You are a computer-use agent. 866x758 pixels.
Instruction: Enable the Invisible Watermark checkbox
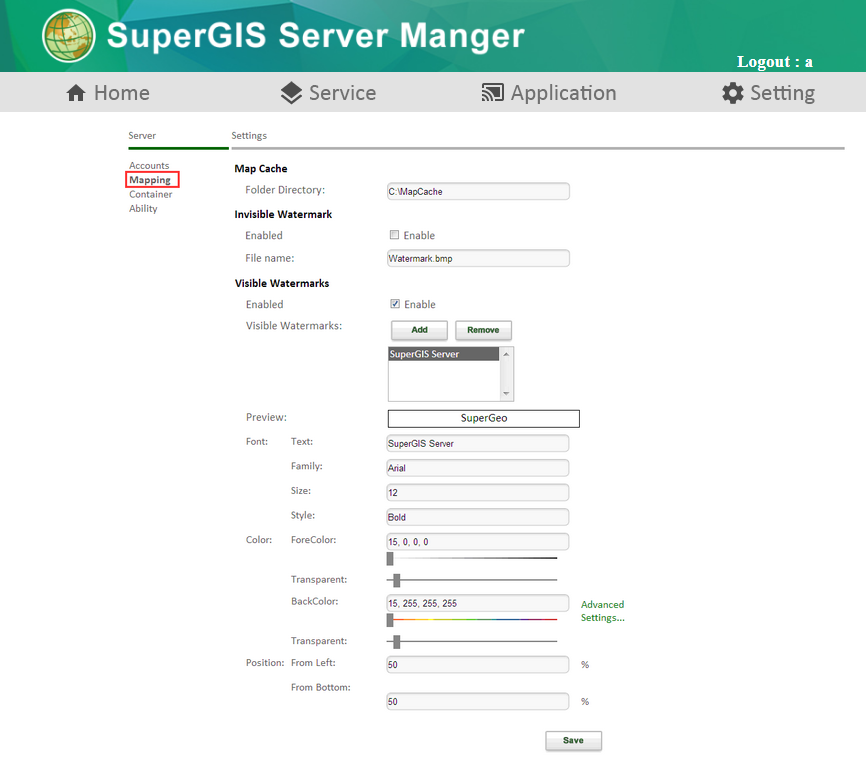pyautogui.click(x=394, y=235)
